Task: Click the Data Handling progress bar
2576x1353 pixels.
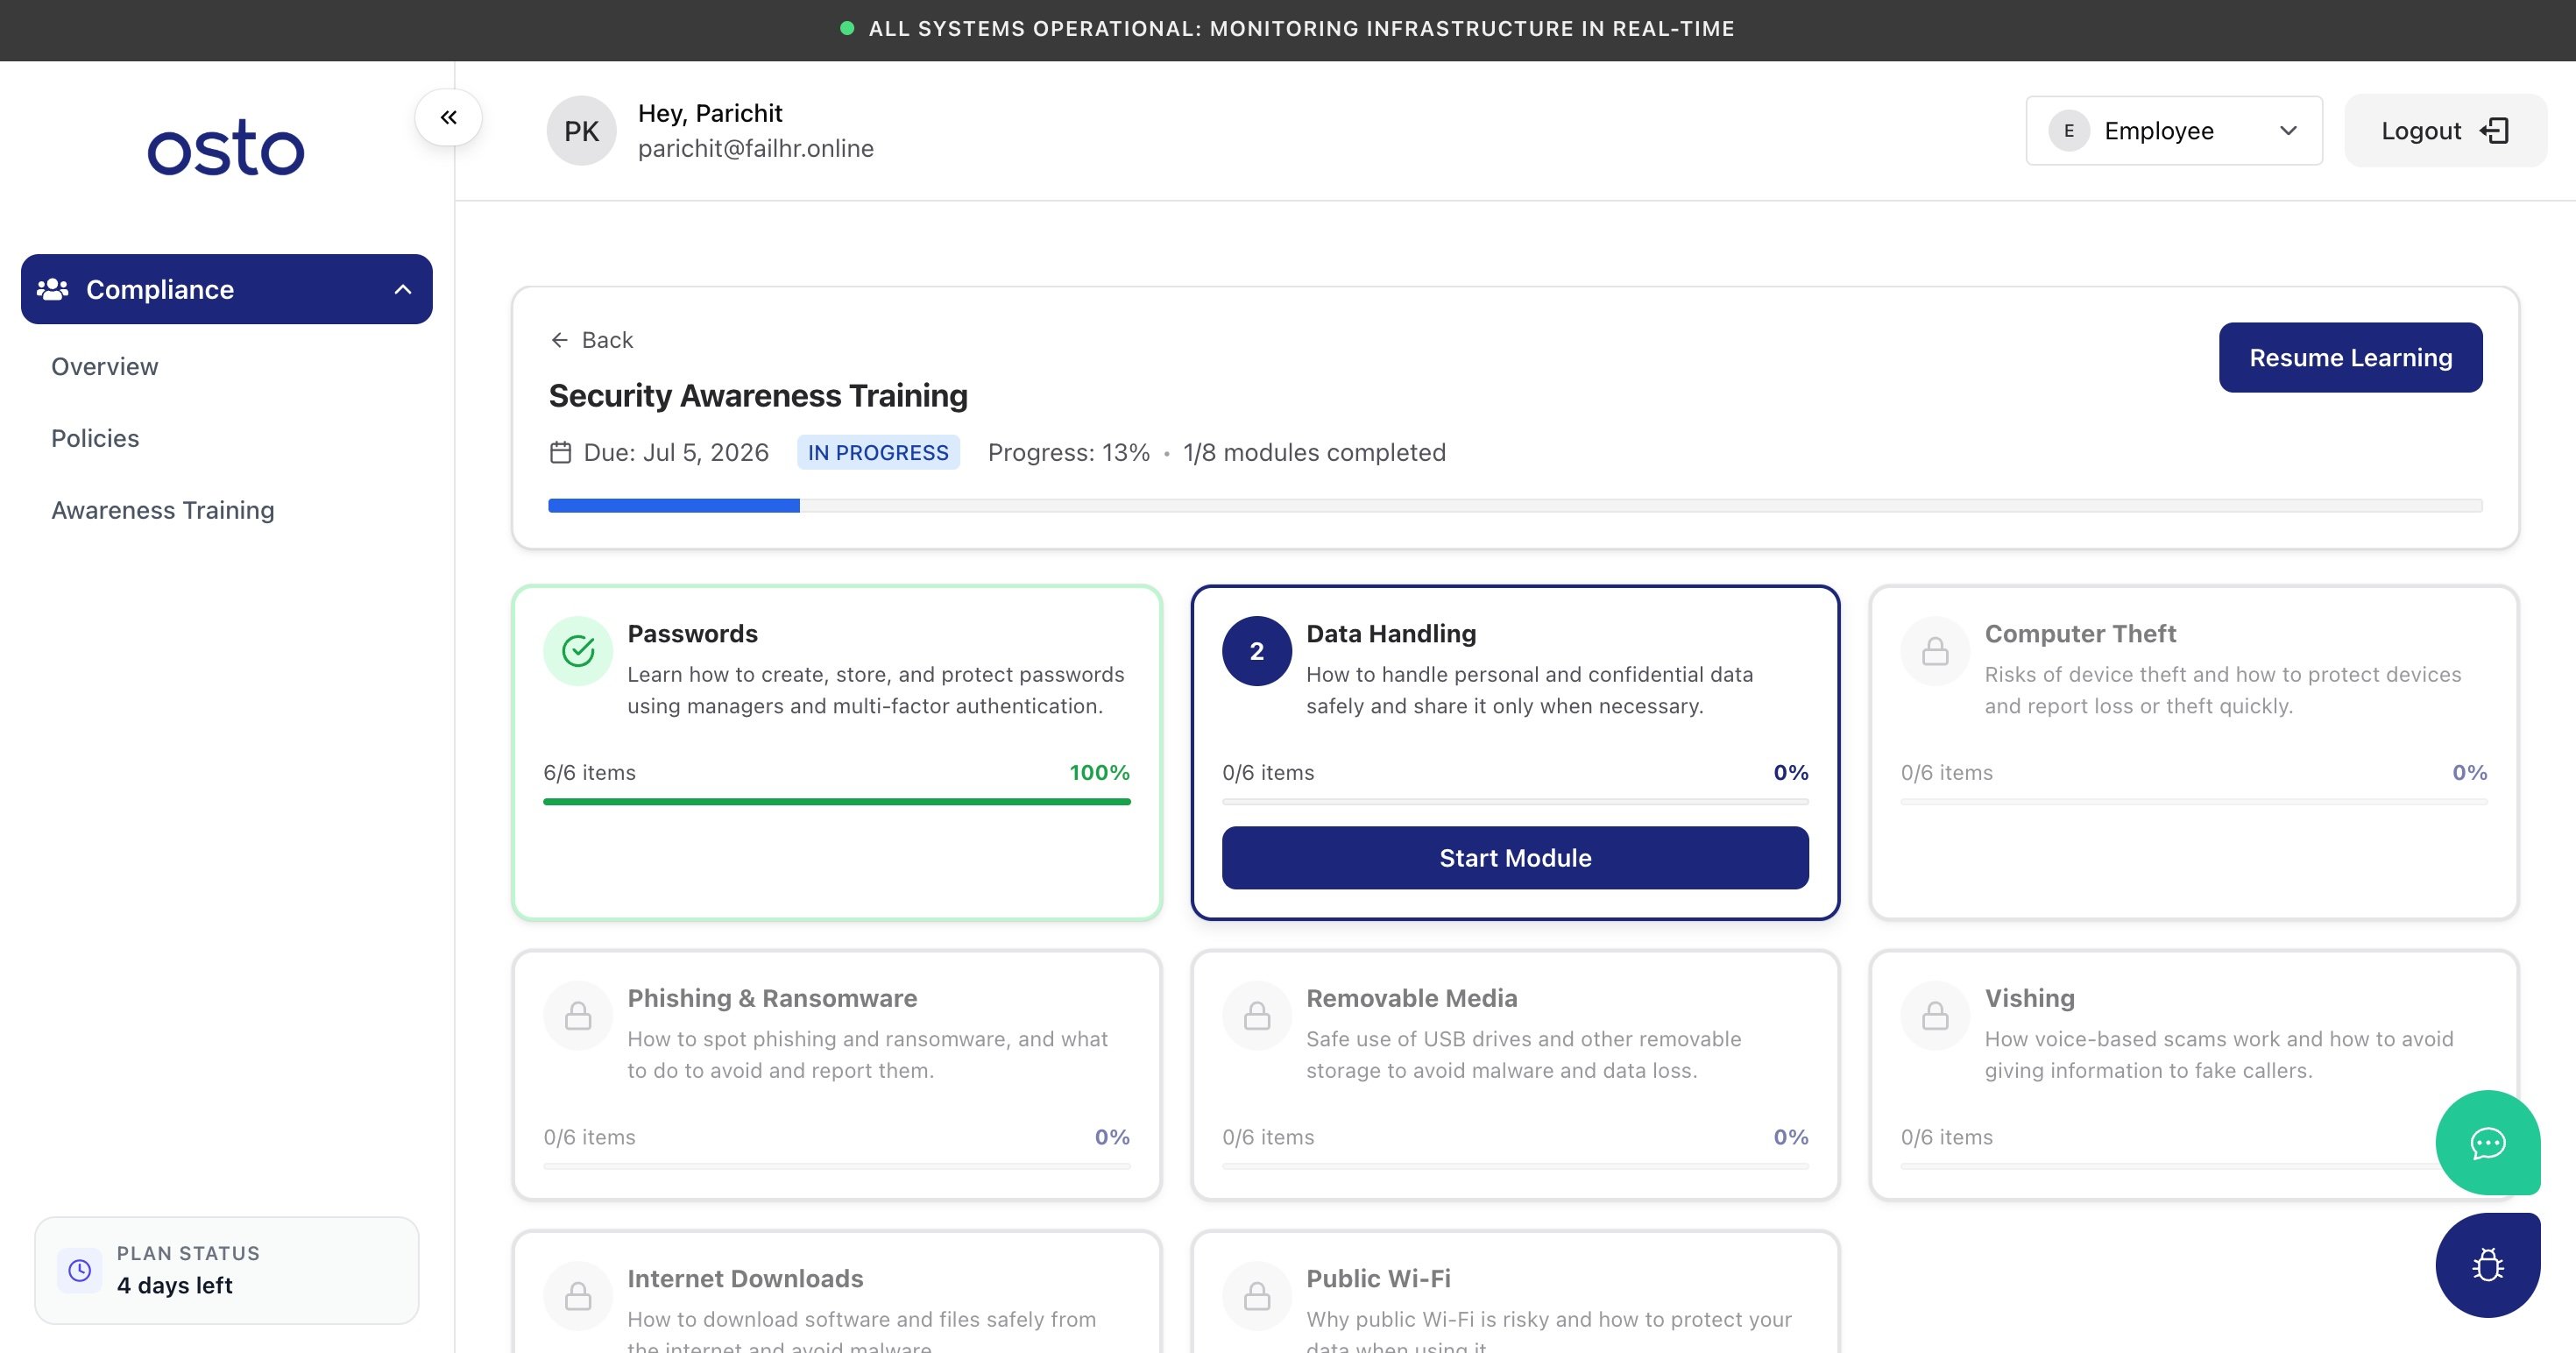Action: 1515,802
